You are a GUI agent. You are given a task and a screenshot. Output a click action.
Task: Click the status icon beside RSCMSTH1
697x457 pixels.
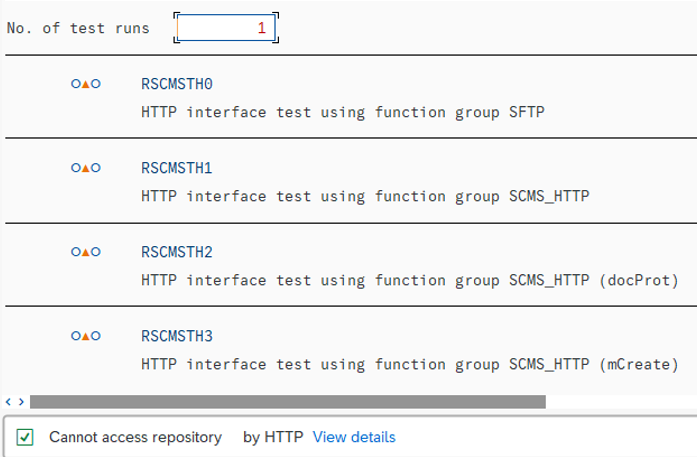(86, 168)
